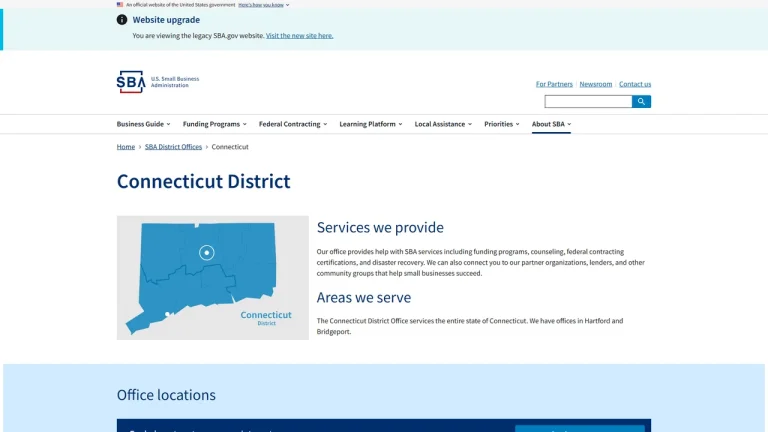
Task: Click the Connecticut District page heading
Action: pos(203,181)
